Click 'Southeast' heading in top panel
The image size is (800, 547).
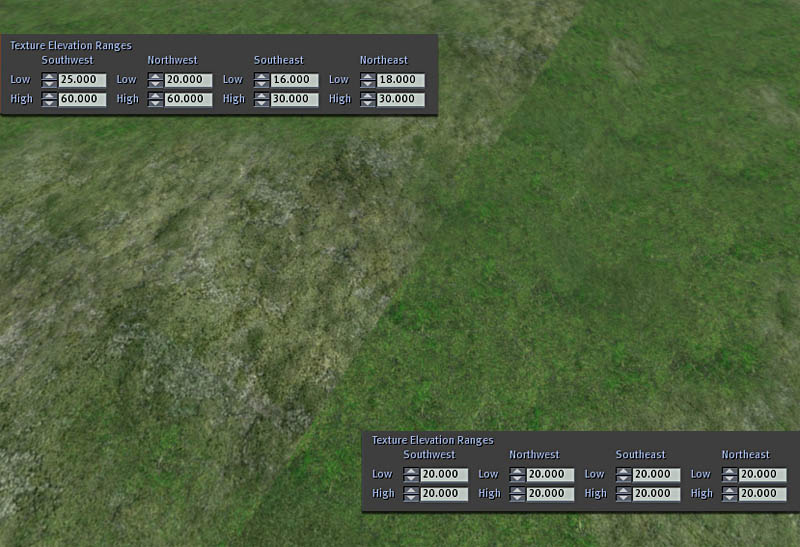click(x=279, y=60)
